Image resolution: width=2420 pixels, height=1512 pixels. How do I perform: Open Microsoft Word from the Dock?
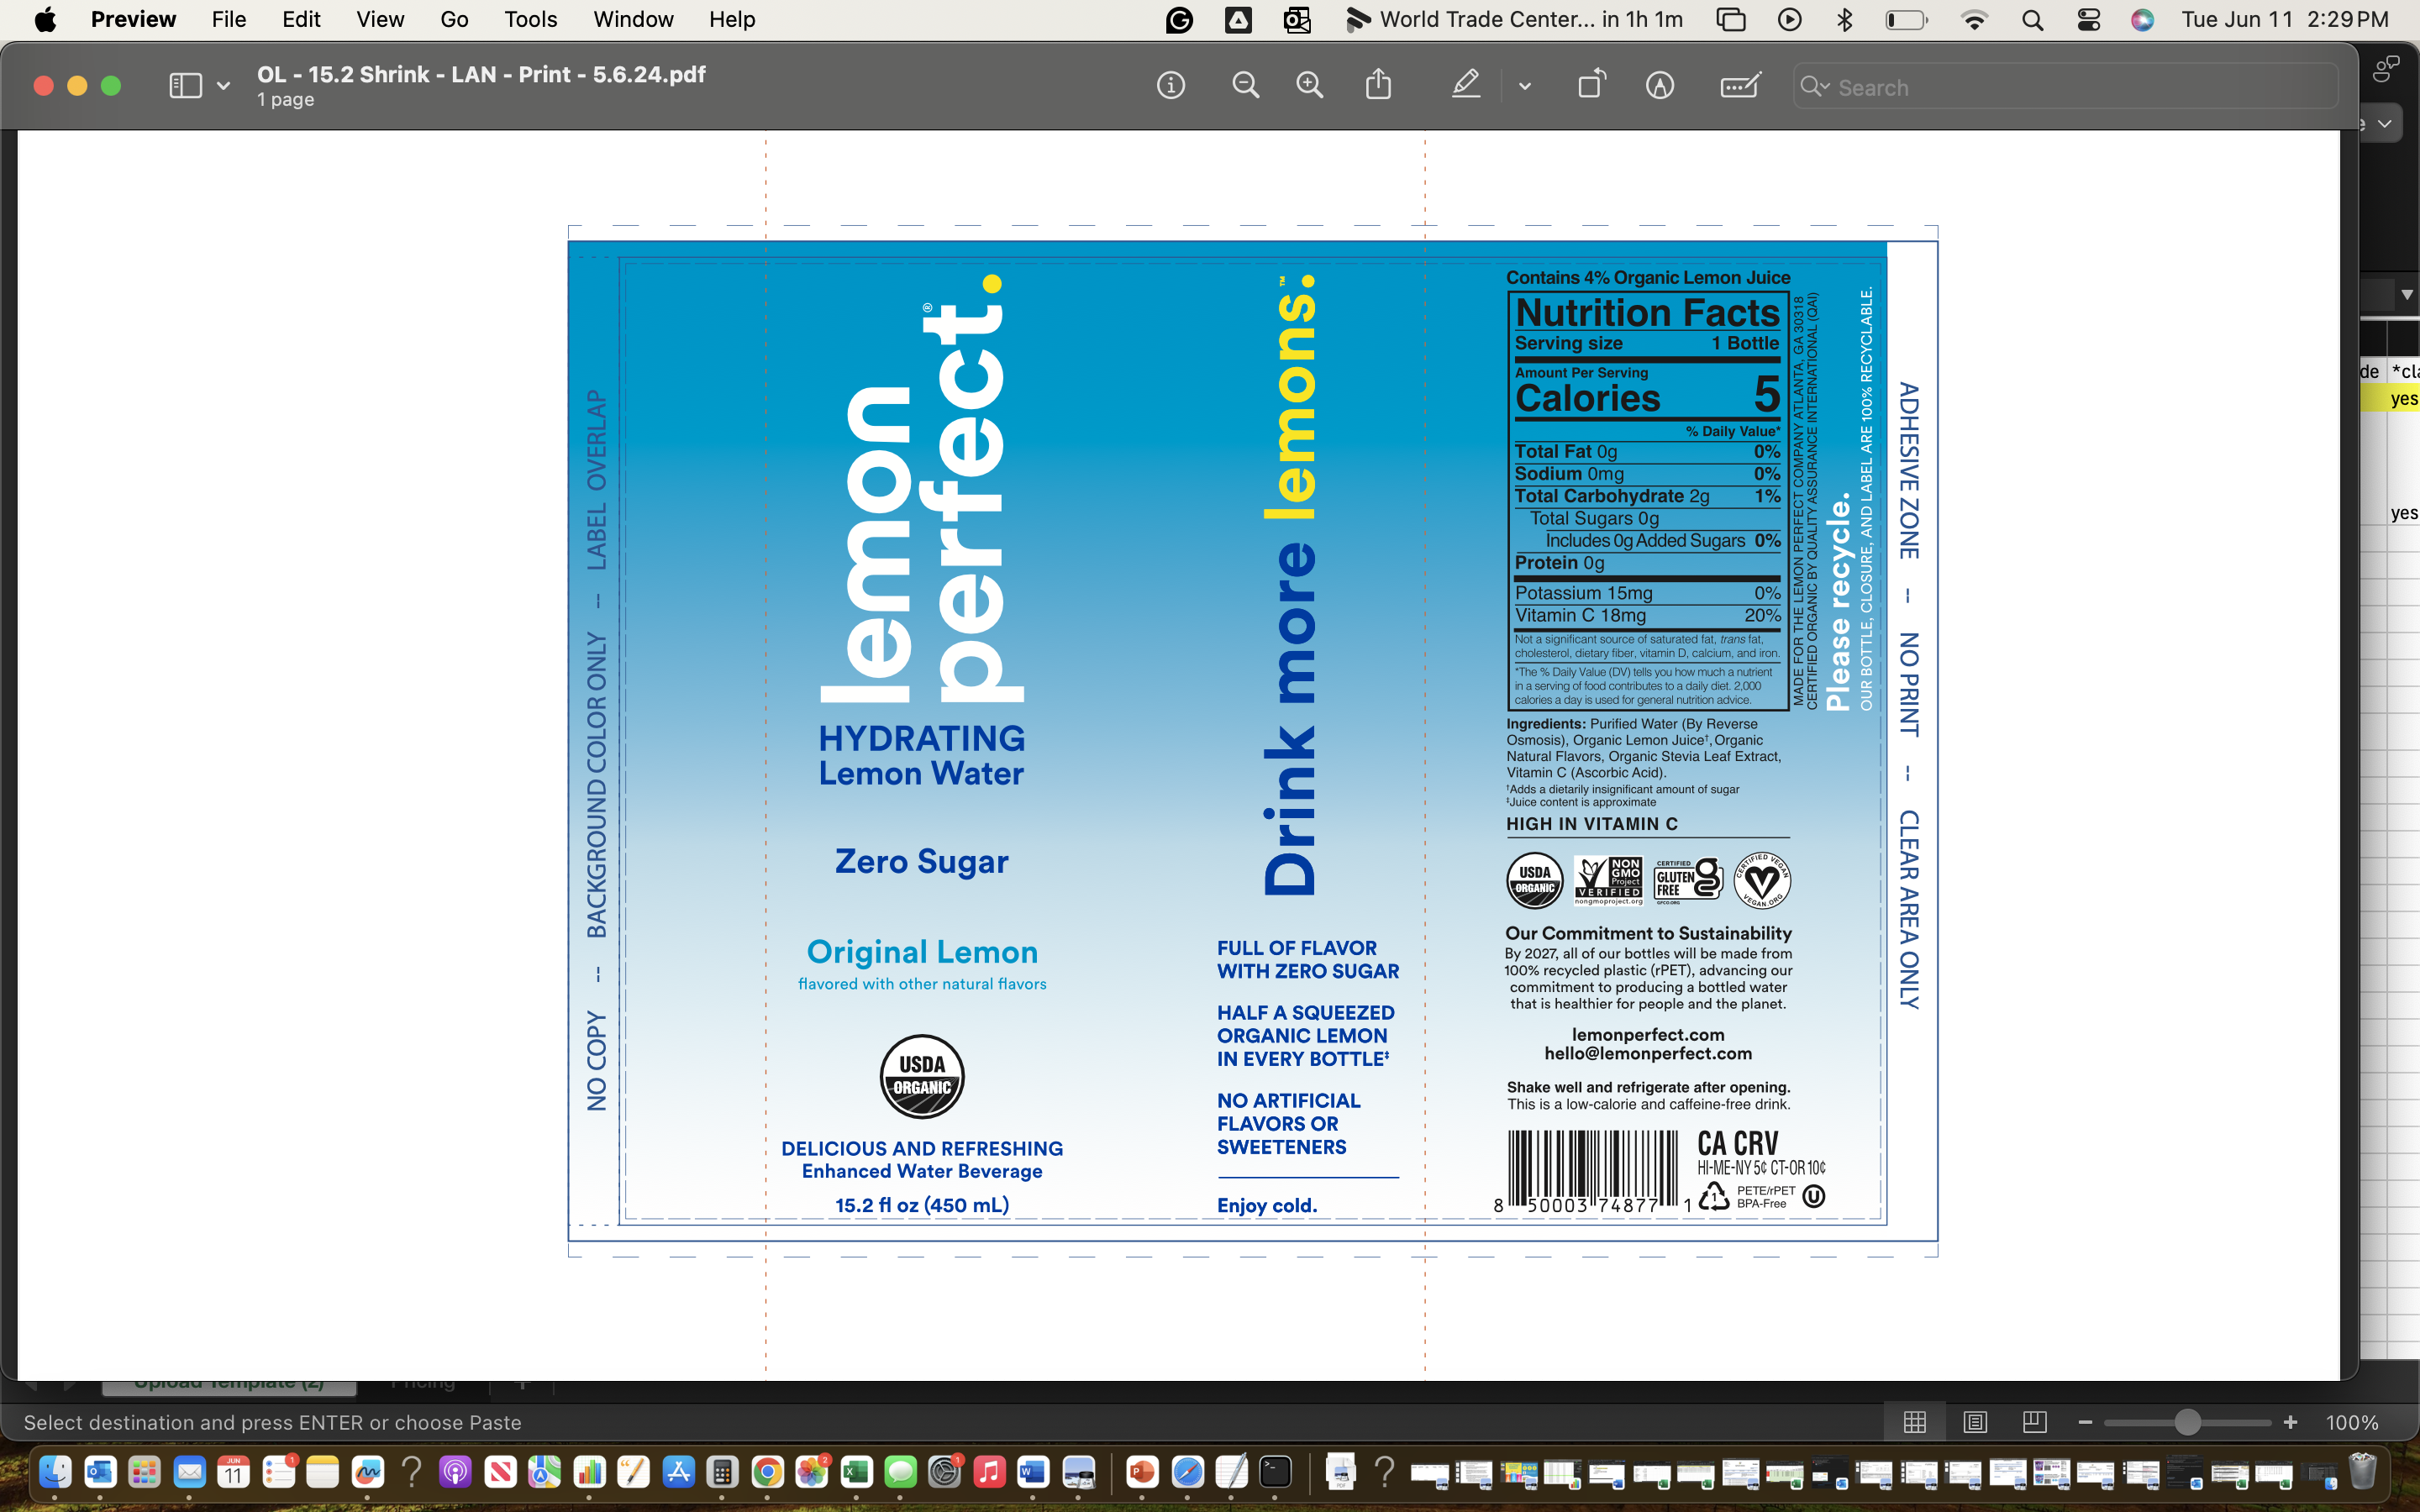click(1033, 1472)
